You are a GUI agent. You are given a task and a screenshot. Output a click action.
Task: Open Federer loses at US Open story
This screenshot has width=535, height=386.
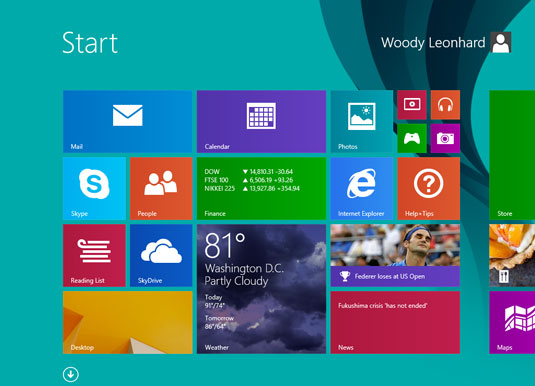(395, 255)
